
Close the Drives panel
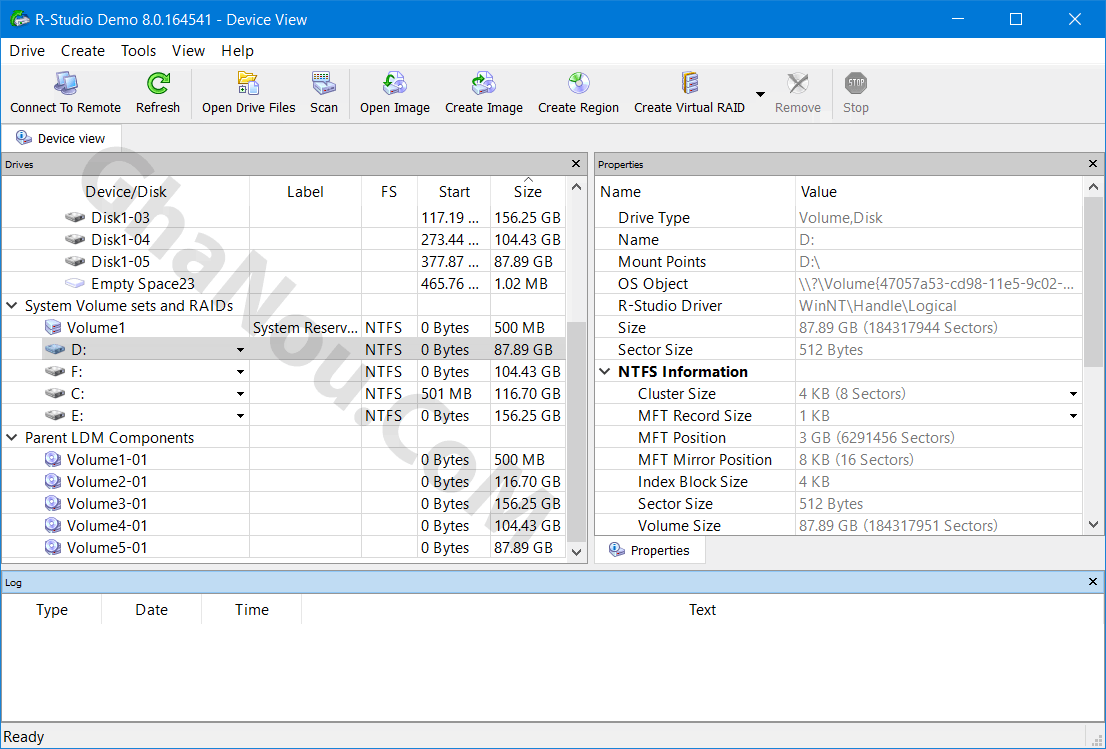[x=576, y=164]
